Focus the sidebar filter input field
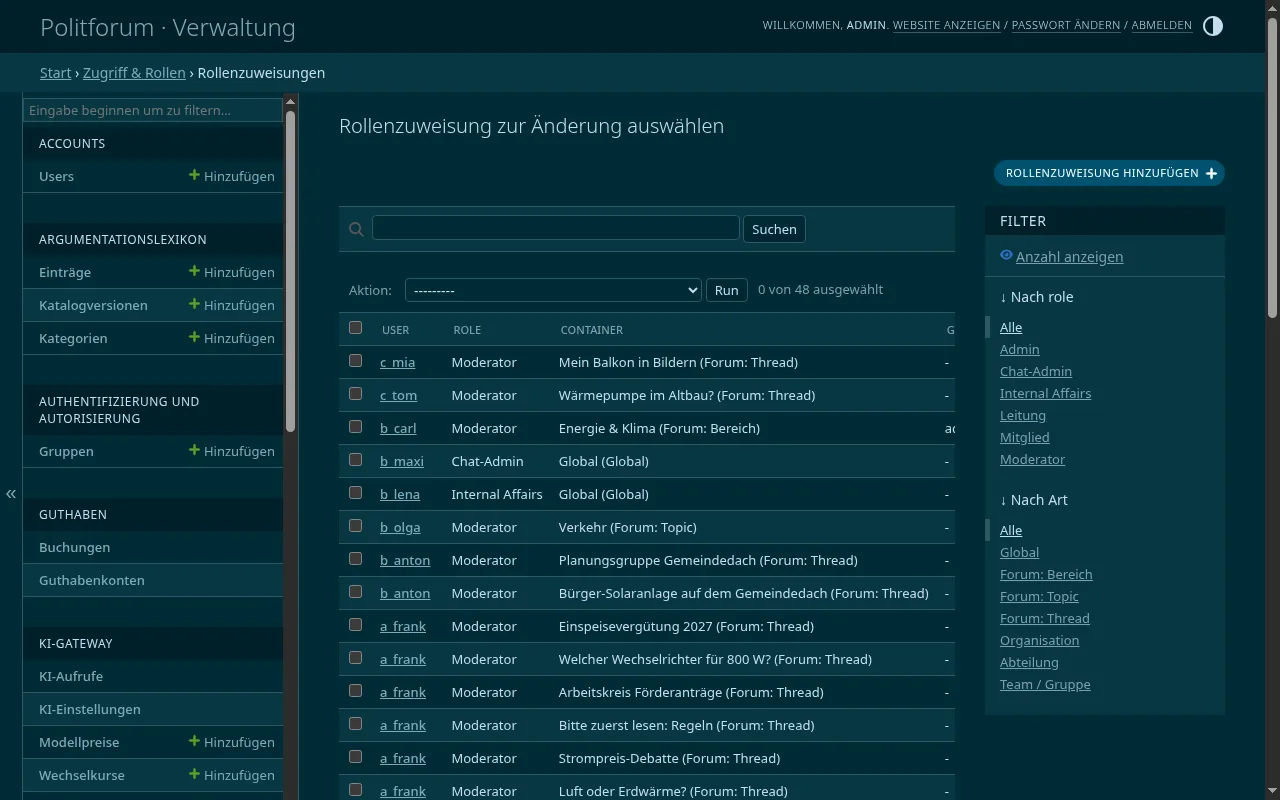 click(153, 110)
